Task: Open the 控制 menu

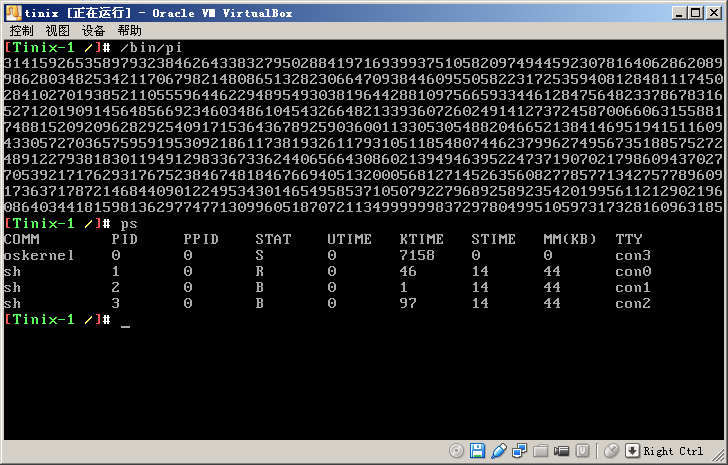Action: click(21, 31)
